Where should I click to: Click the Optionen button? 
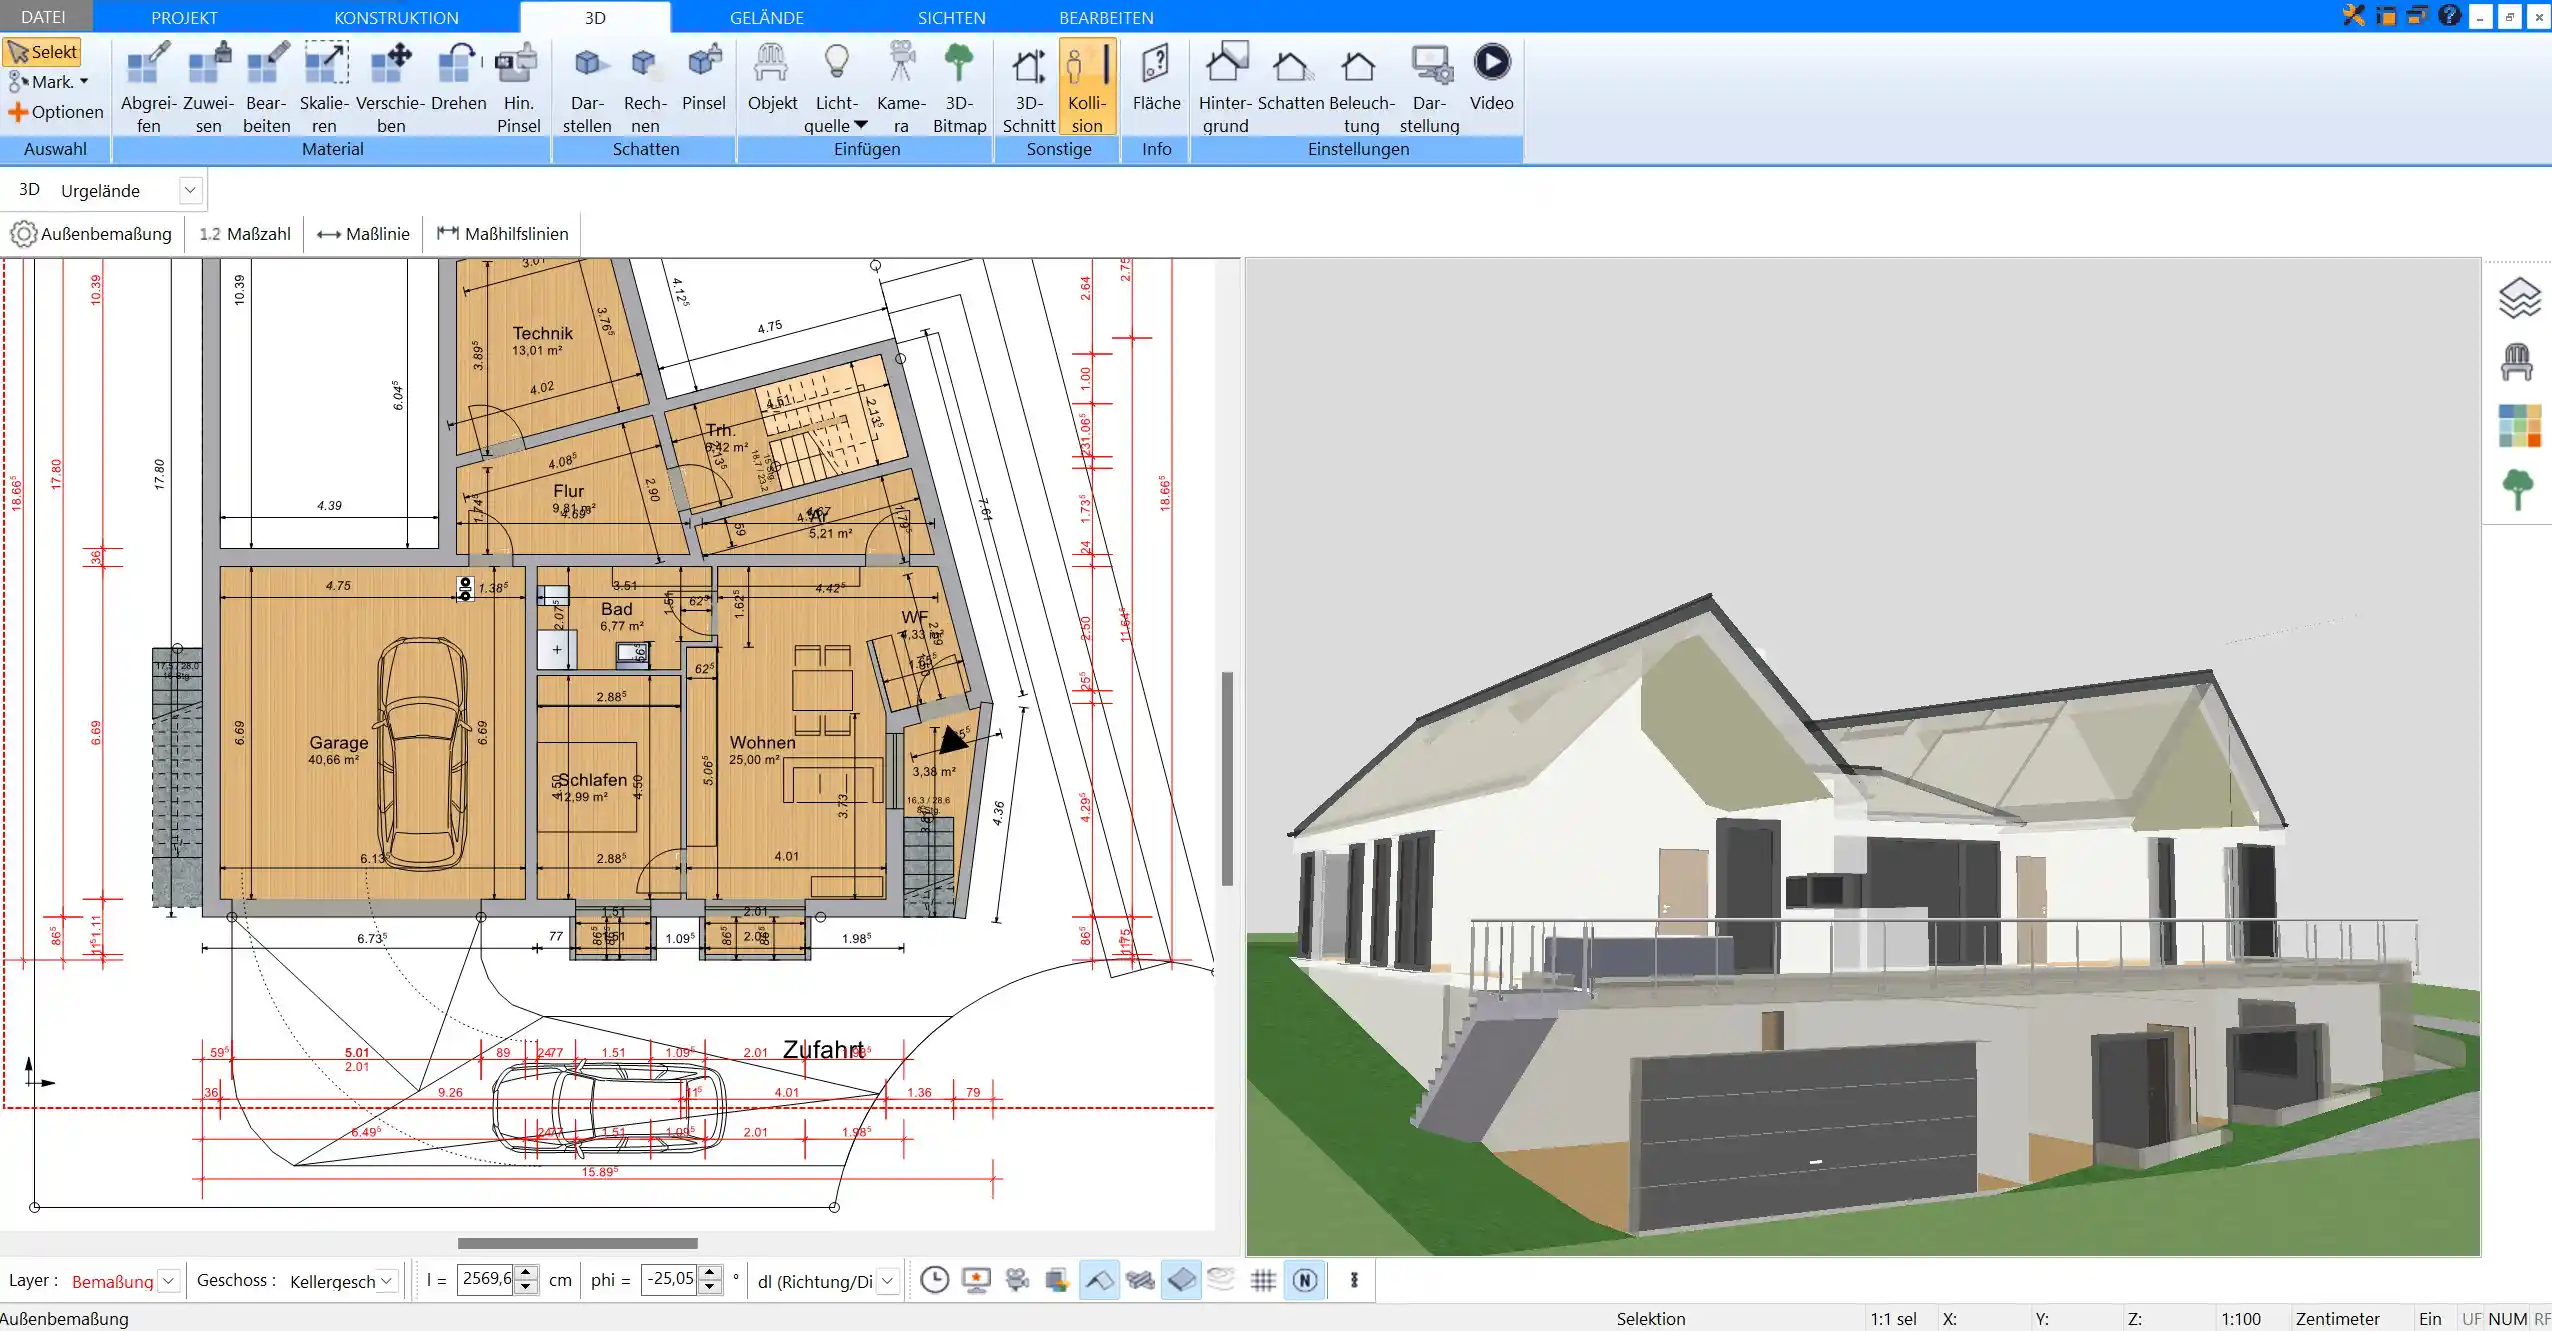coord(56,112)
